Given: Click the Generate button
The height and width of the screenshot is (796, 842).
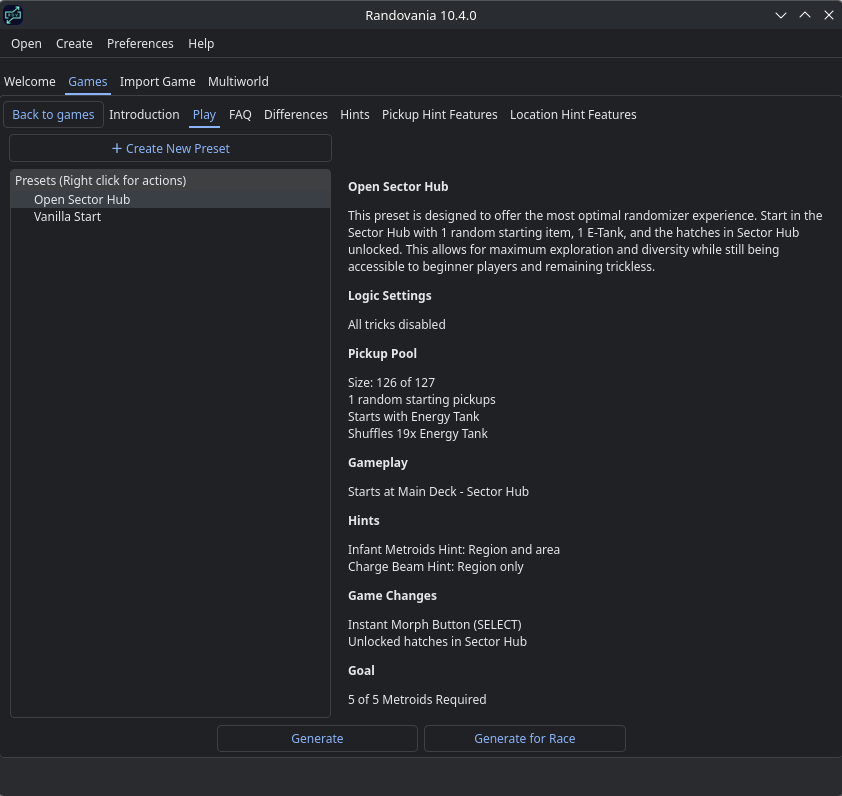Looking at the screenshot, I should [317, 739].
